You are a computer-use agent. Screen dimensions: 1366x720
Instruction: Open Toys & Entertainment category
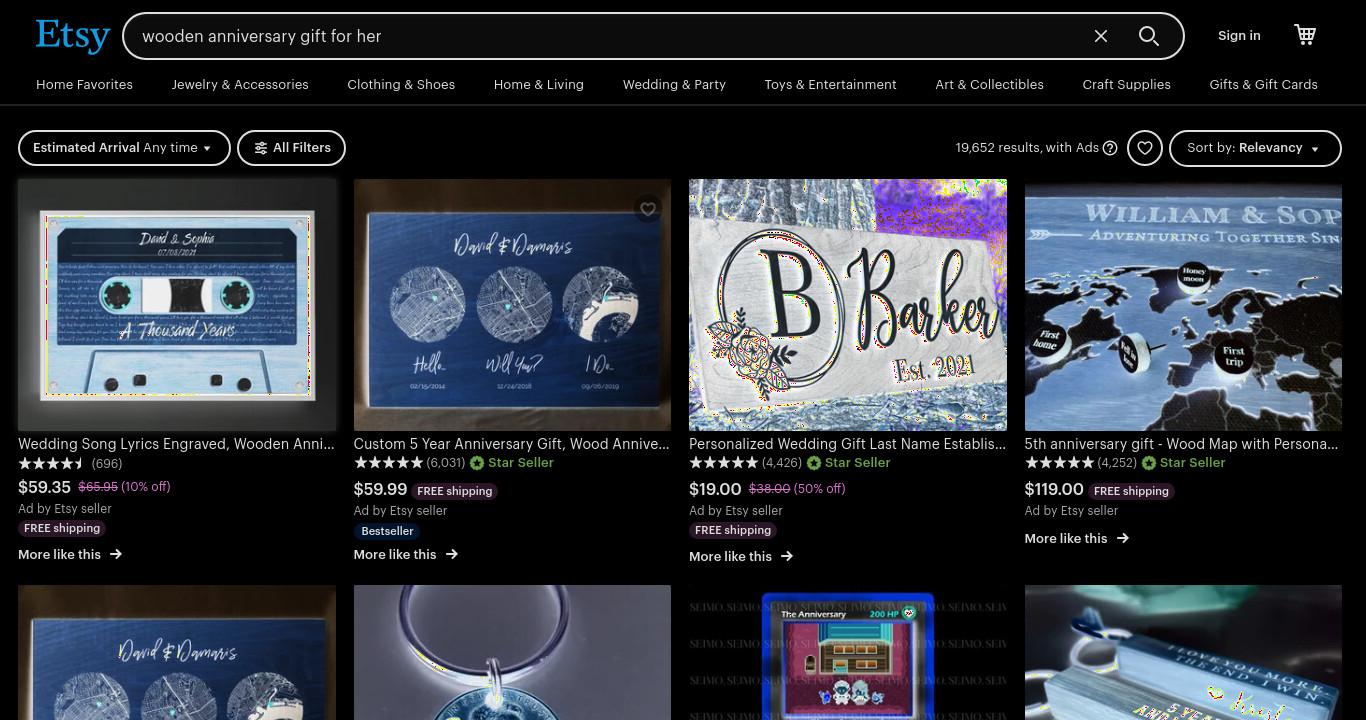(x=830, y=85)
